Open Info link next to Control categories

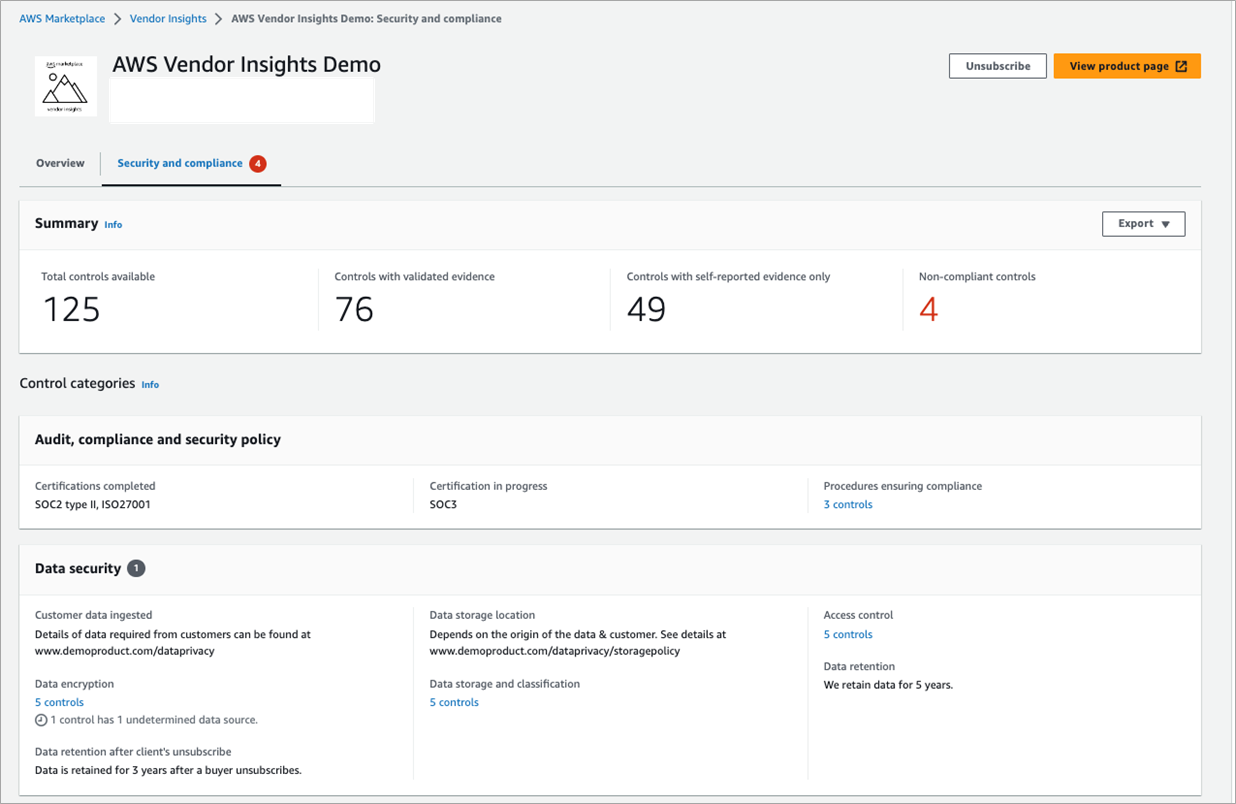[x=150, y=384]
